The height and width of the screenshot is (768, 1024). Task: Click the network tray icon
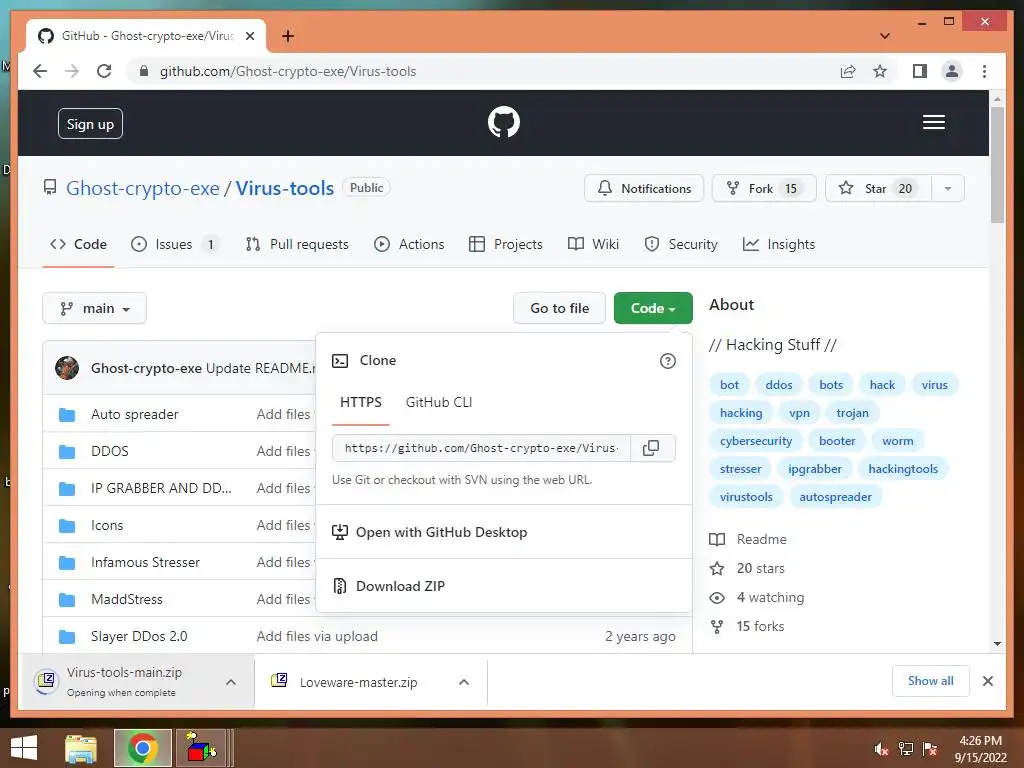[x=906, y=749]
